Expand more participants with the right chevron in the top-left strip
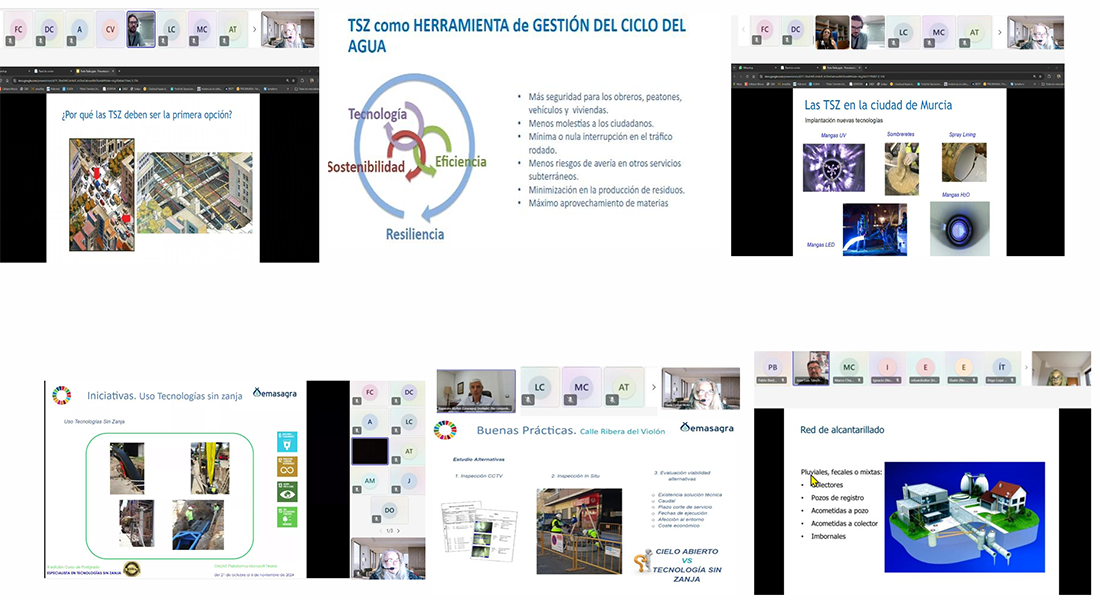 pyautogui.click(x=255, y=29)
